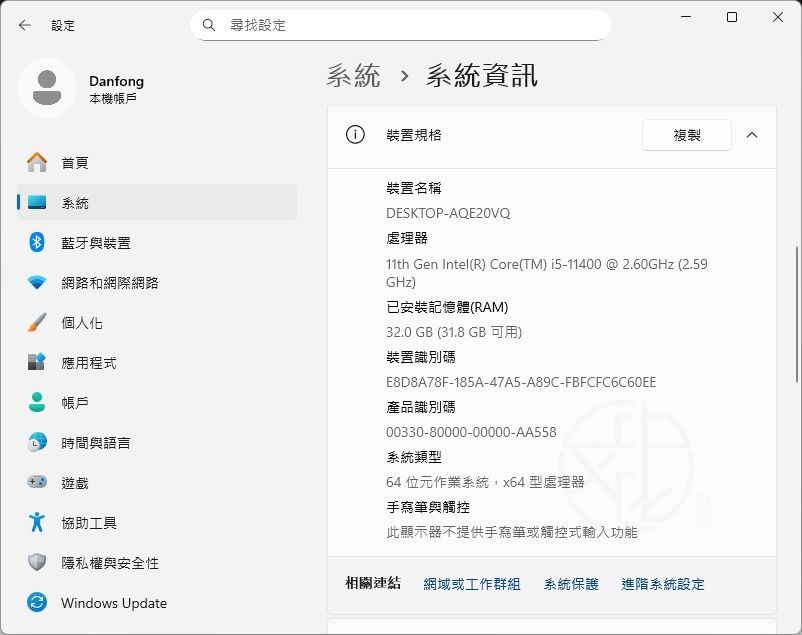Click the 產品識別碼 label

tap(420, 407)
